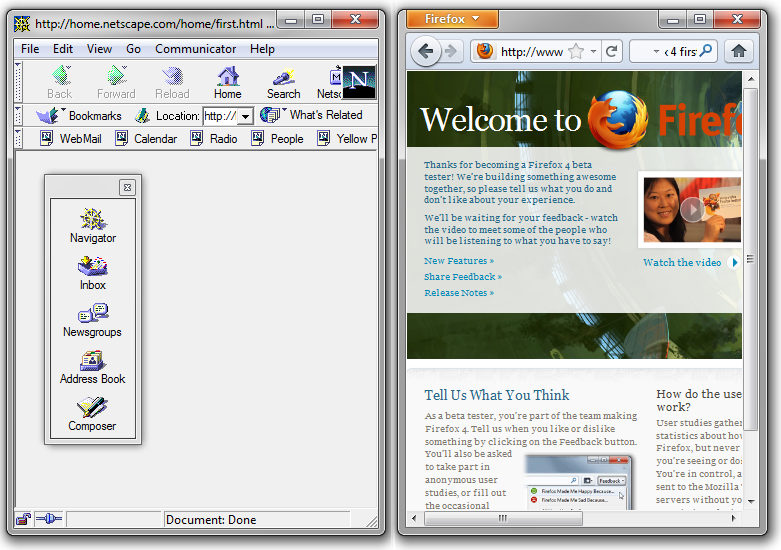Open Newsgroups in the component bar
Viewport: 781px width, 550px height.
tap(92, 319)
